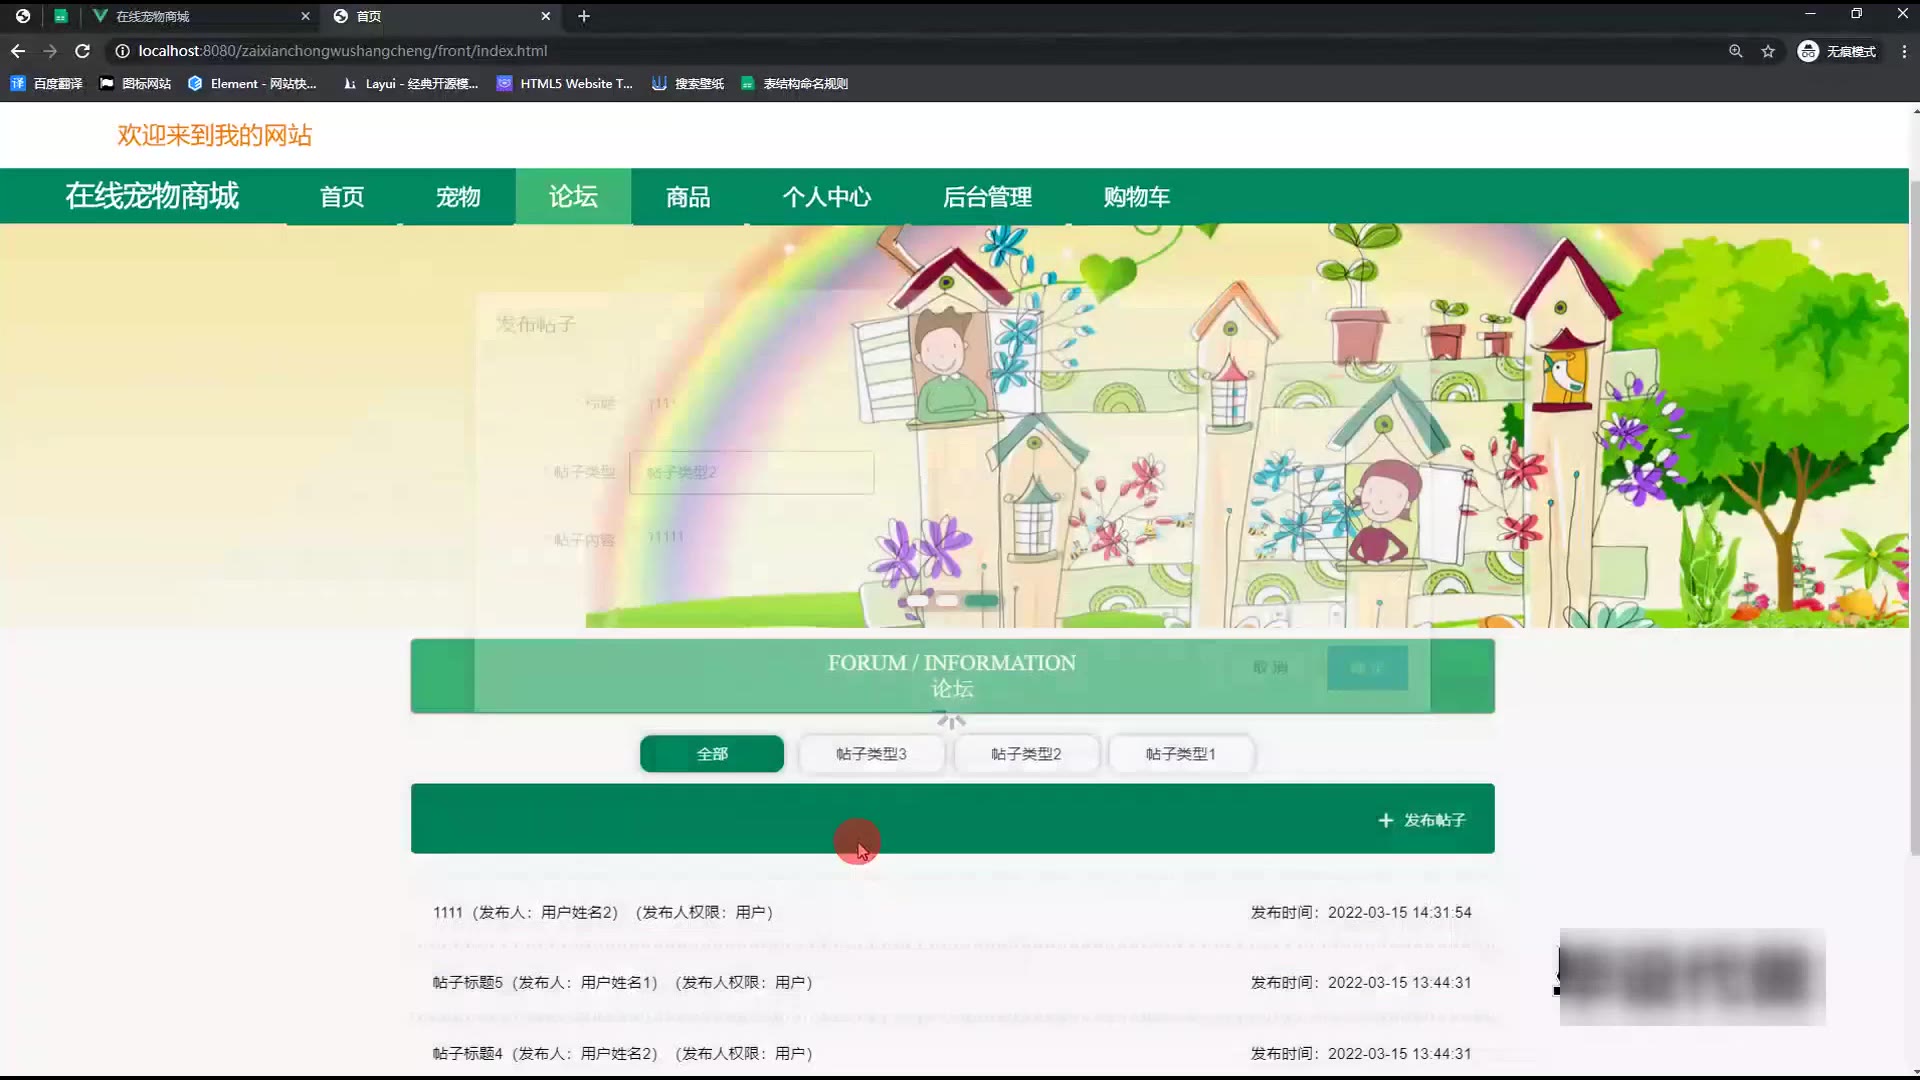The image size is (1920, 1080).
Task: Close the 首页 browser tab
Action: click(x=545, y=16)
